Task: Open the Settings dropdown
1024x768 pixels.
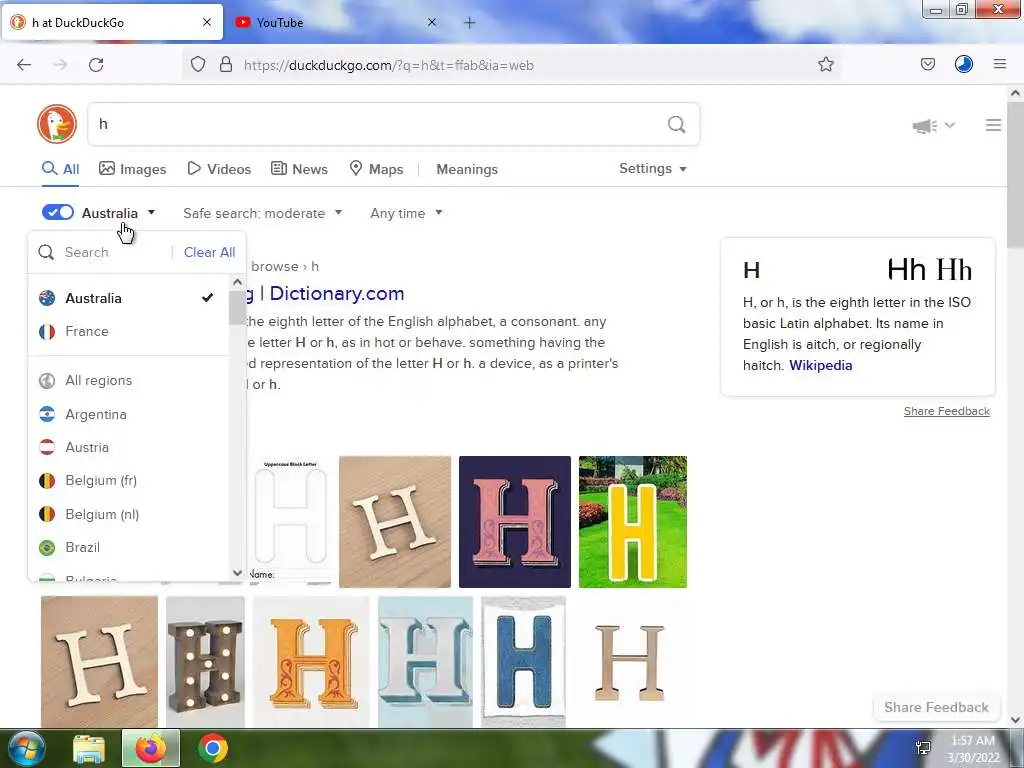Action: tap(652, 168)
